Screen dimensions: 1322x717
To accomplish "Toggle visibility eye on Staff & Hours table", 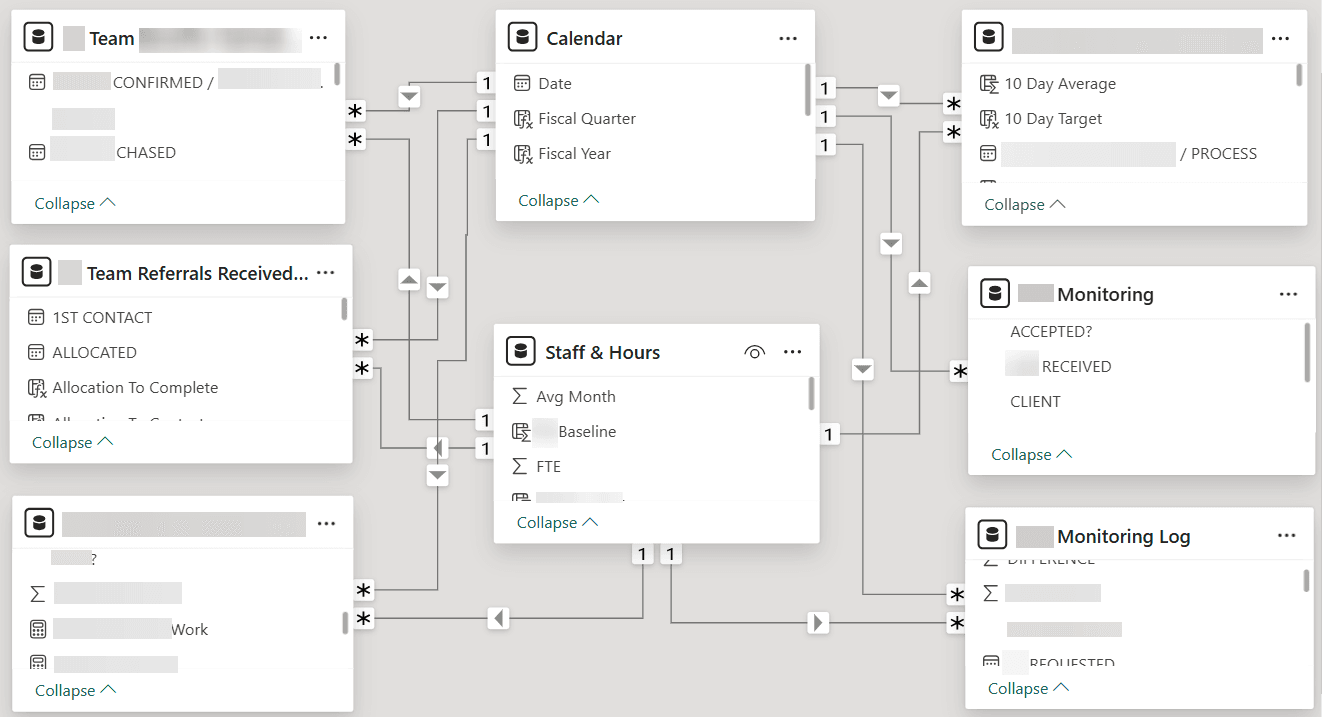I will (x=755, y=351).
